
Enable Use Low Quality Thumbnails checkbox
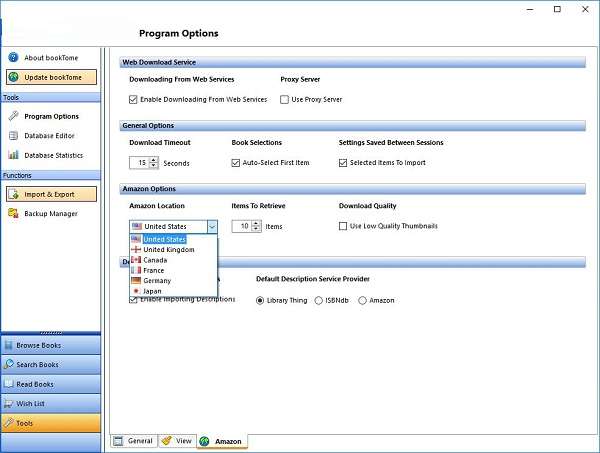[x=343, y=226]
